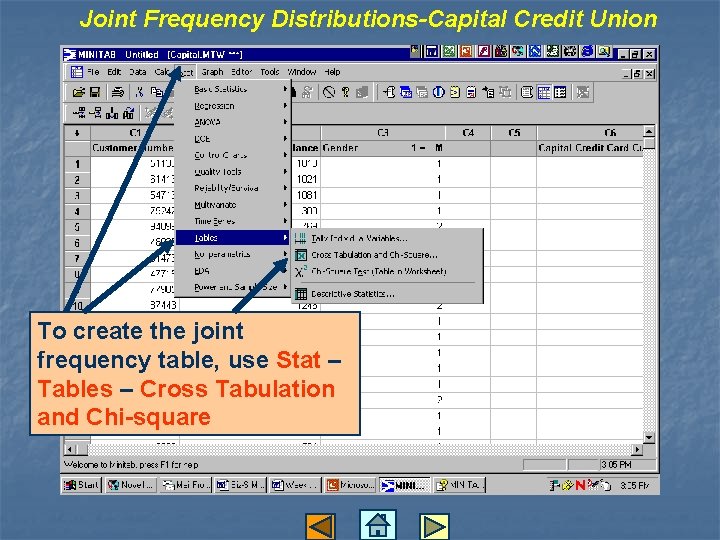
Task: Open the Edit menu
Action: pos(114,72)
